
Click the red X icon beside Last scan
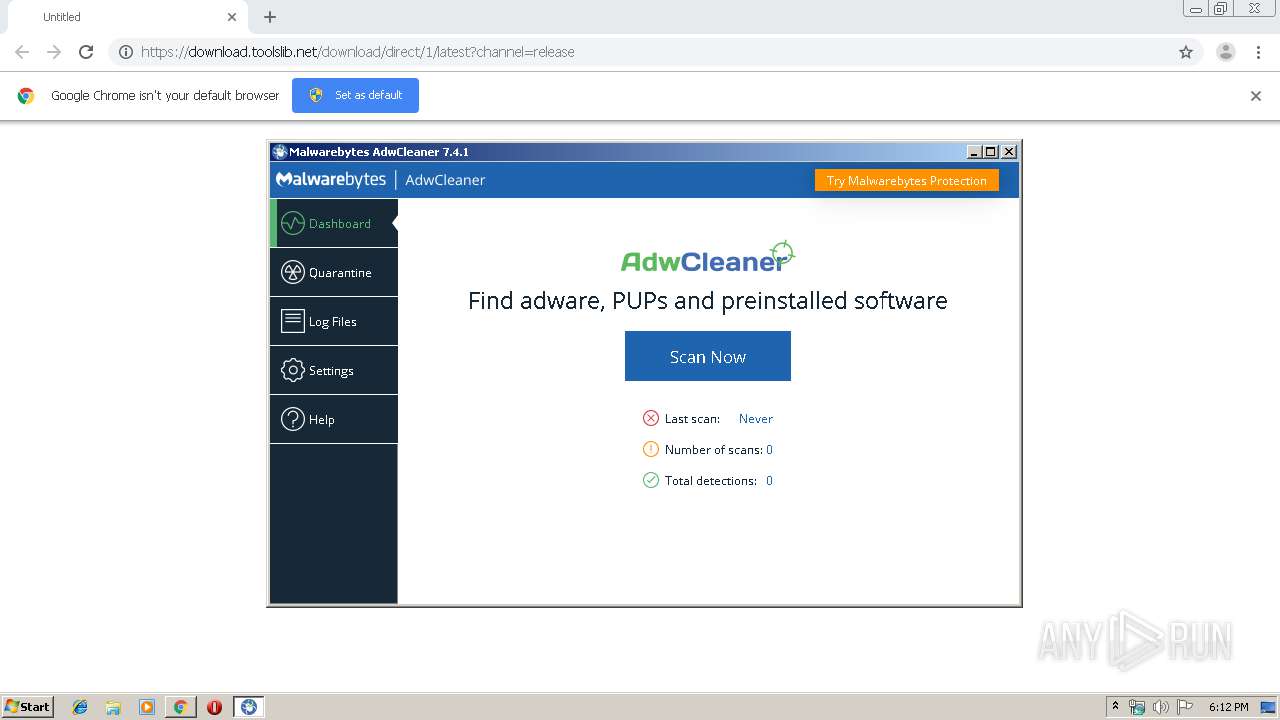coord(651,418)
